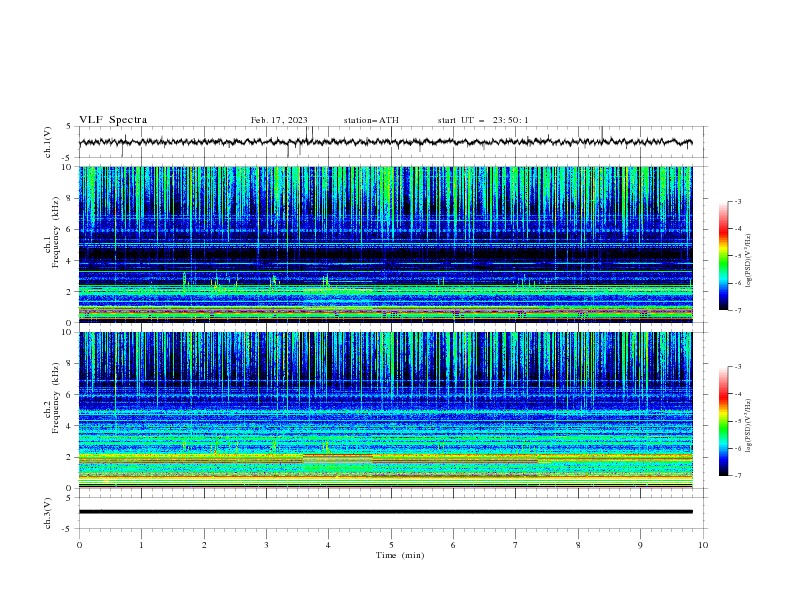Click the "ch.1(V)" waveform axis label
The image size is (792, 612).
(x=48, y=142)
